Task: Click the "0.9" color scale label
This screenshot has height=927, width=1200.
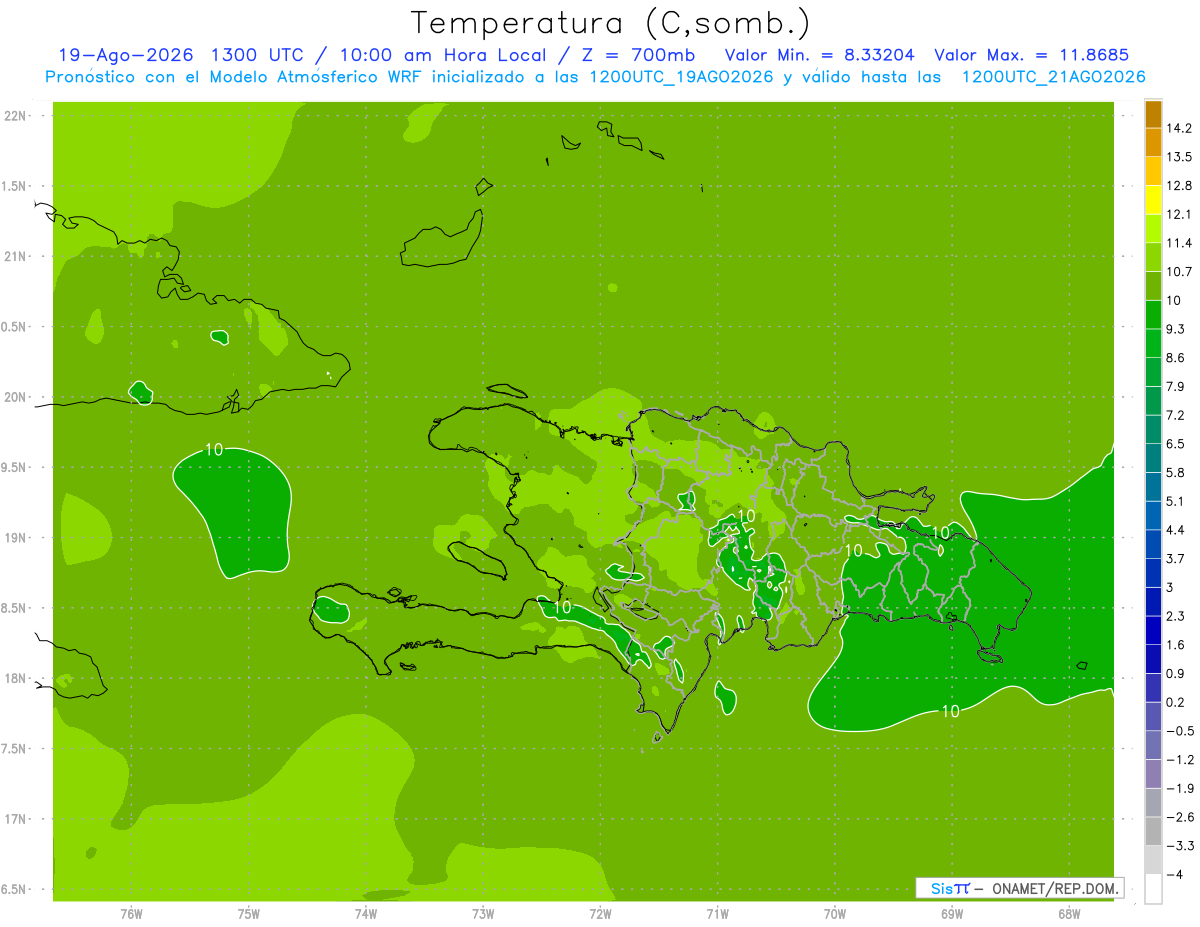Action: click(x=1175, y=673)
